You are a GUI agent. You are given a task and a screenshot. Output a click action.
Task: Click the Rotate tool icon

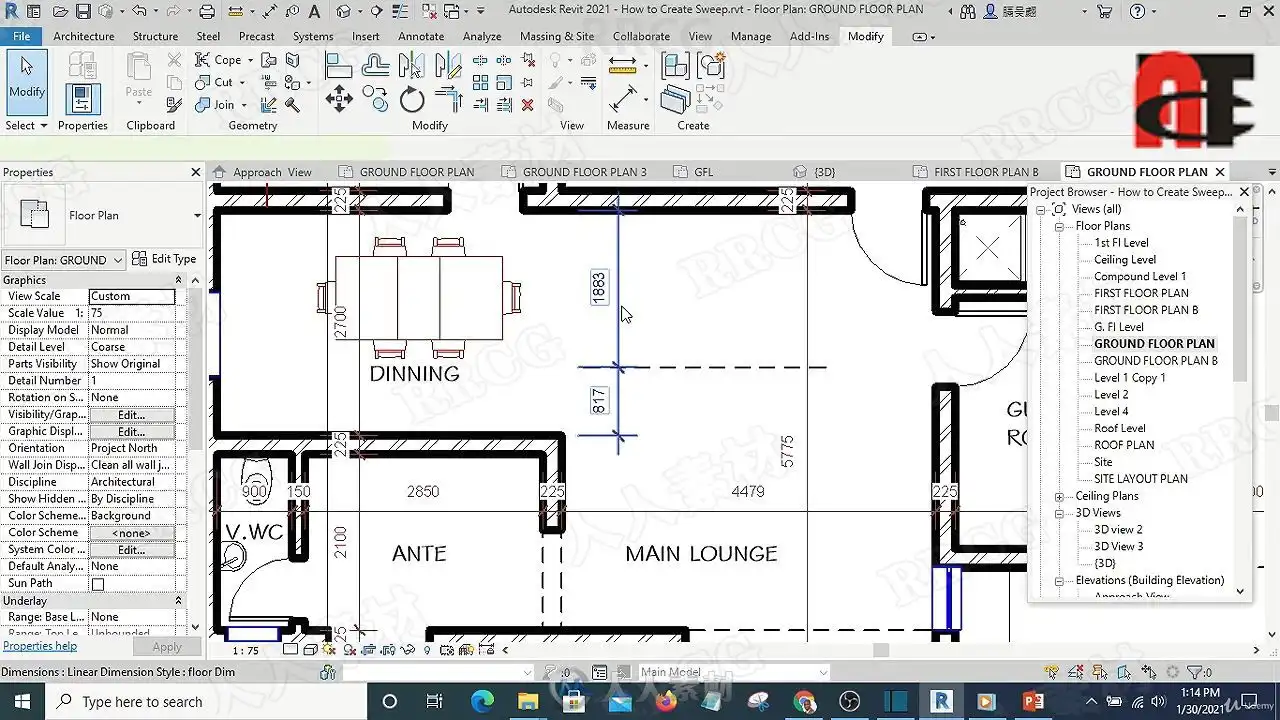tap(412, 99)
